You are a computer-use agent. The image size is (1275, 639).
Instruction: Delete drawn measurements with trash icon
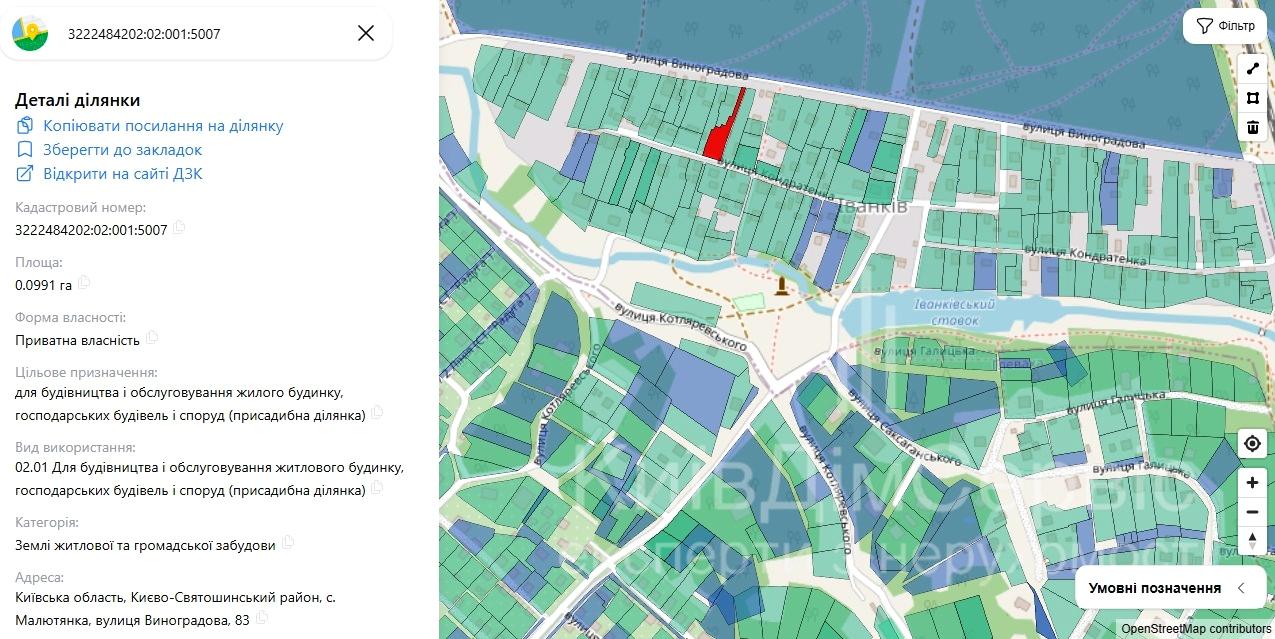tap(1252, 127)
